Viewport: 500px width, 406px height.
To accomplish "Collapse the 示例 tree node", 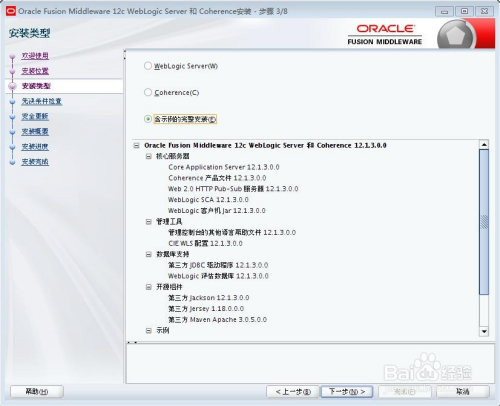I will tap(149, 331).
